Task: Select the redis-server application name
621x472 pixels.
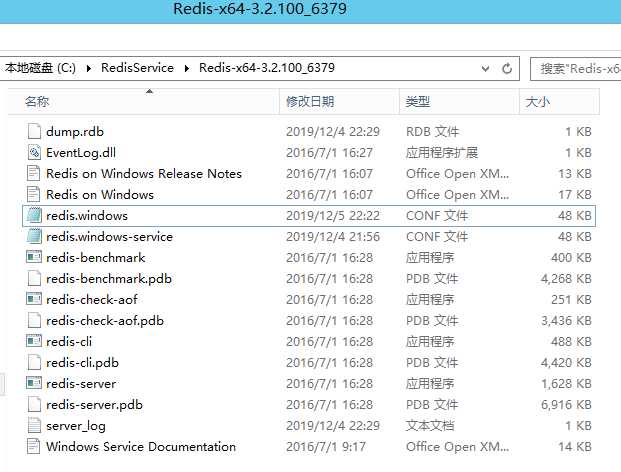Action: pyautogui.click(x=81, y=383)
